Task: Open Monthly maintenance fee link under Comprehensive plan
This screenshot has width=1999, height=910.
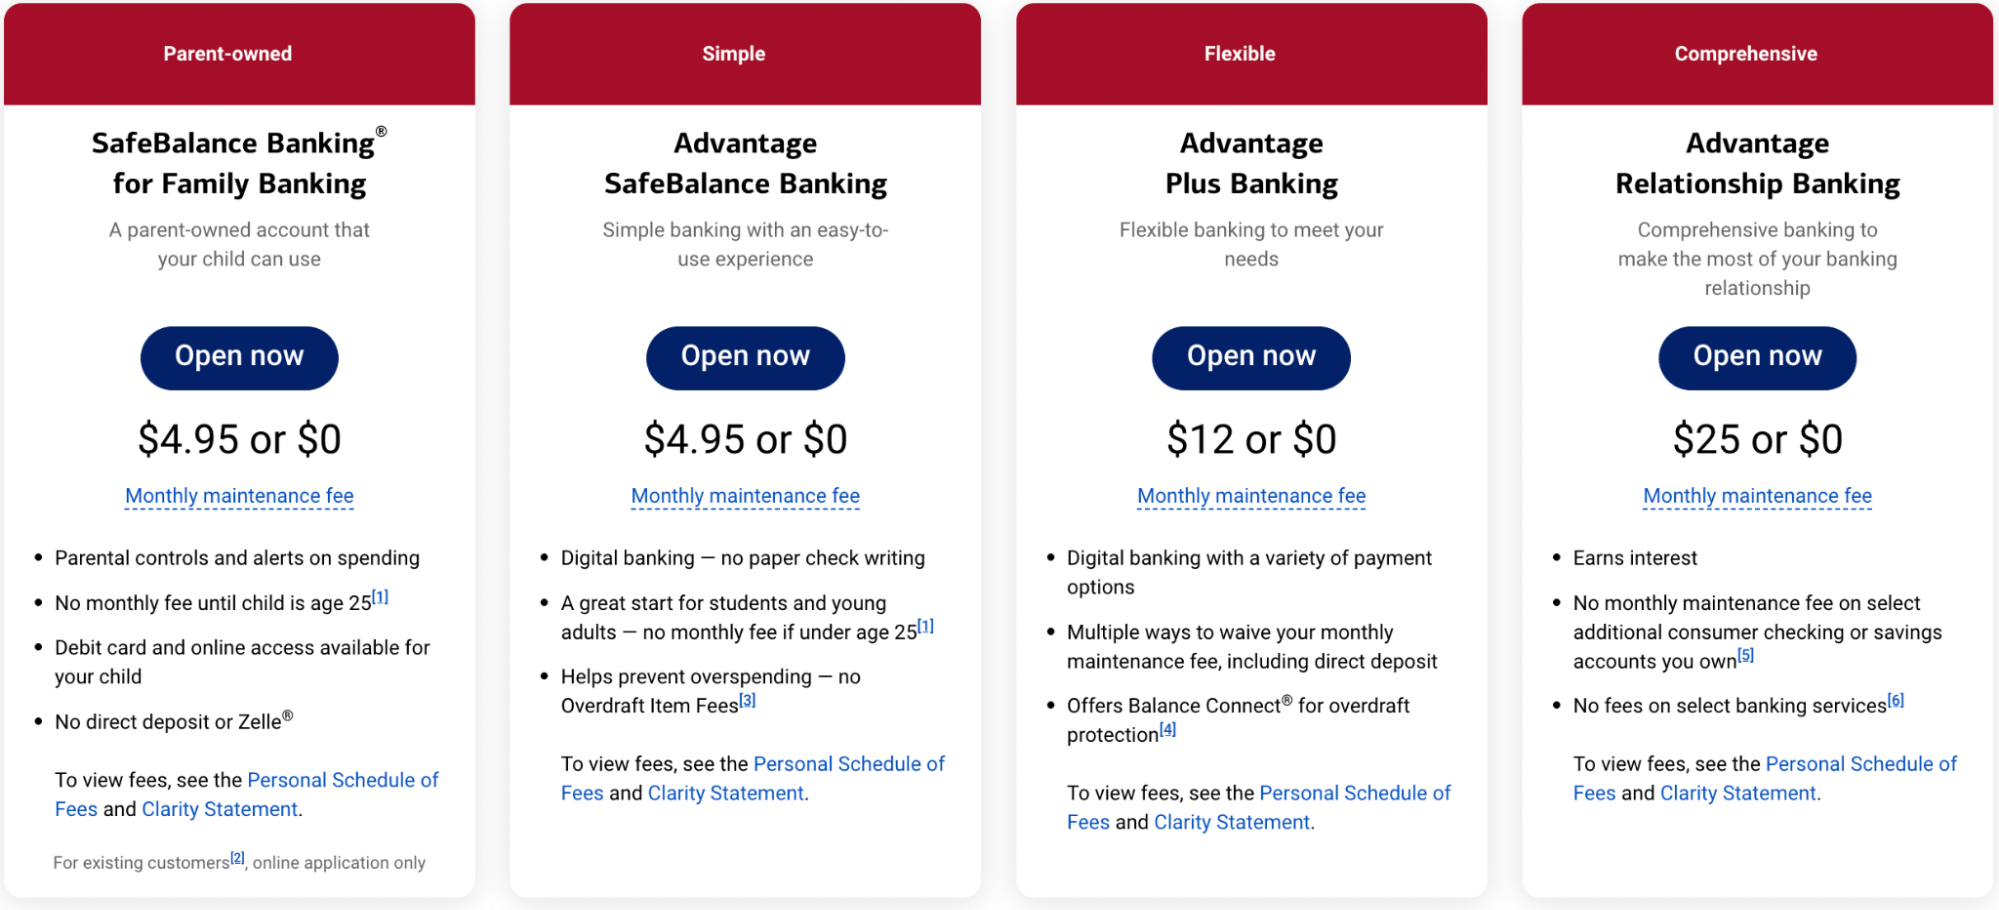Action: [1757, 496]
